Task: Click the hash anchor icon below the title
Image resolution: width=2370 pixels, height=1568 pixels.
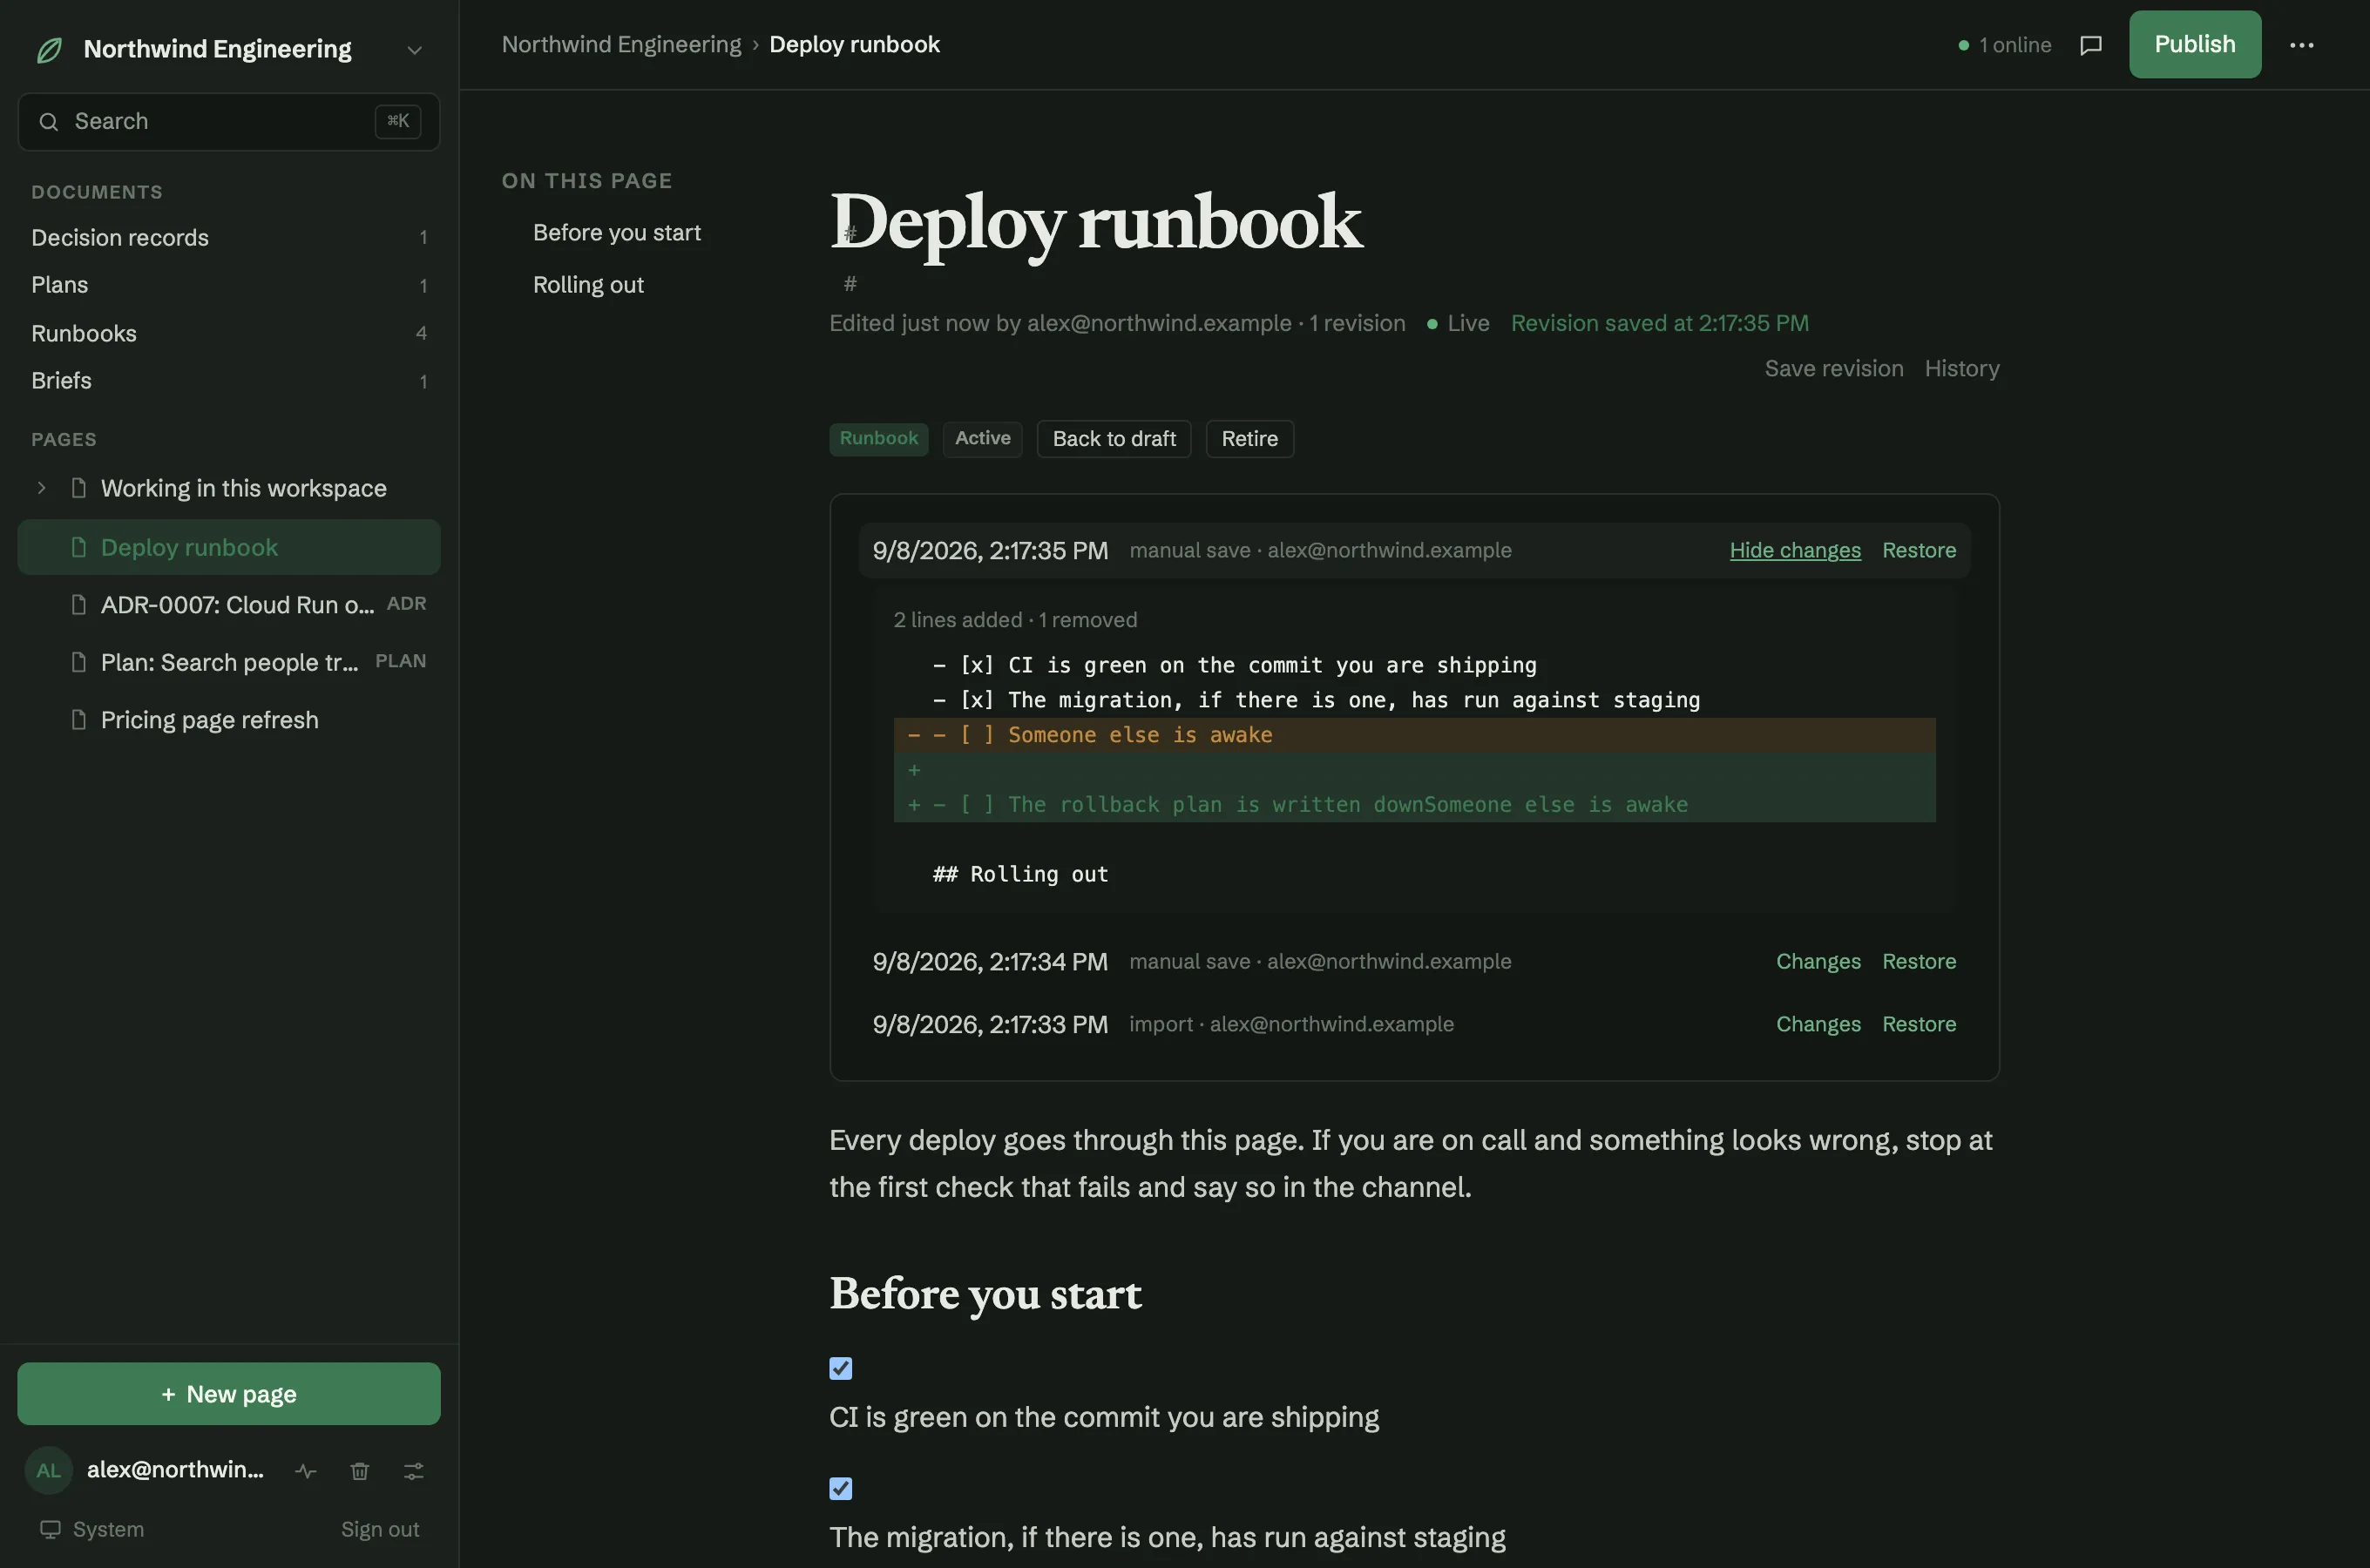Action: click(850, 284)
